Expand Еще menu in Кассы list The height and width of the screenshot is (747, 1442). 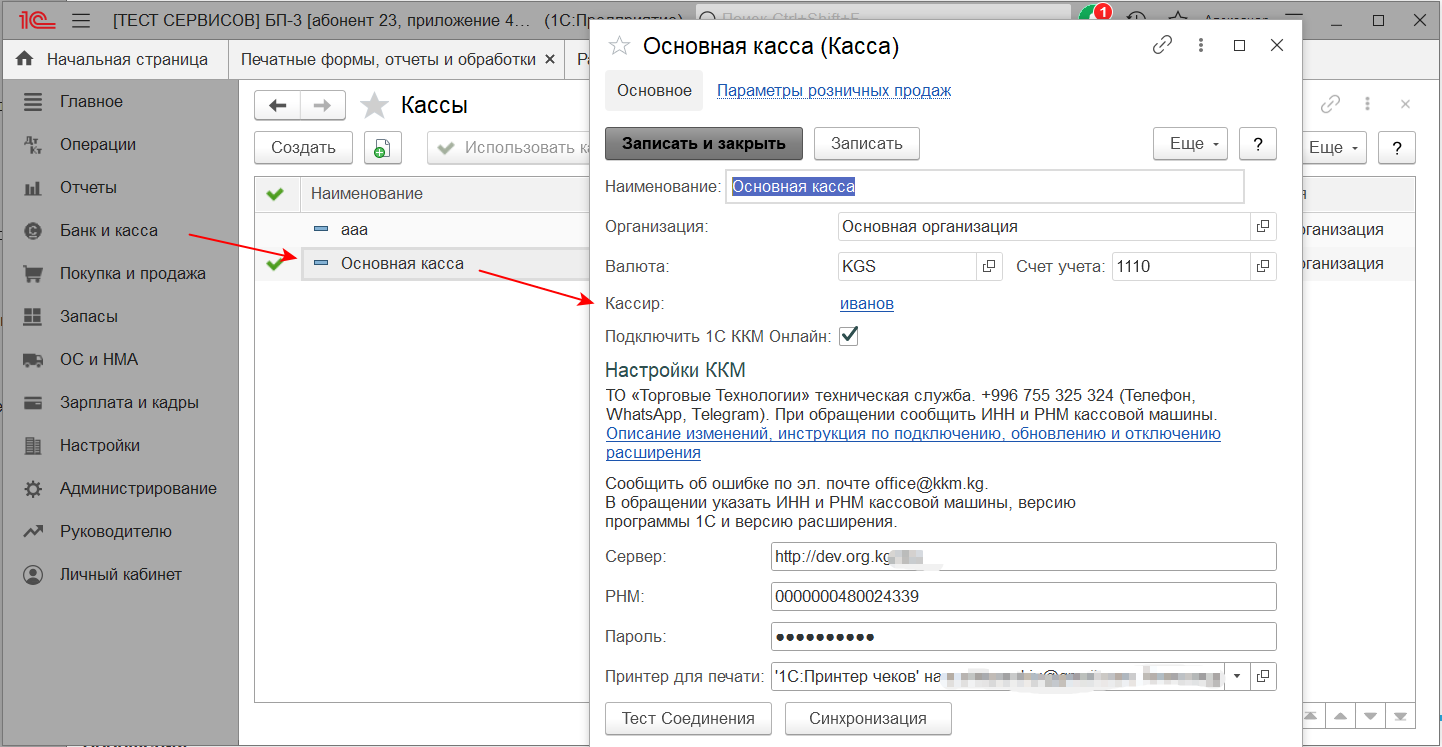(1335, 148)
